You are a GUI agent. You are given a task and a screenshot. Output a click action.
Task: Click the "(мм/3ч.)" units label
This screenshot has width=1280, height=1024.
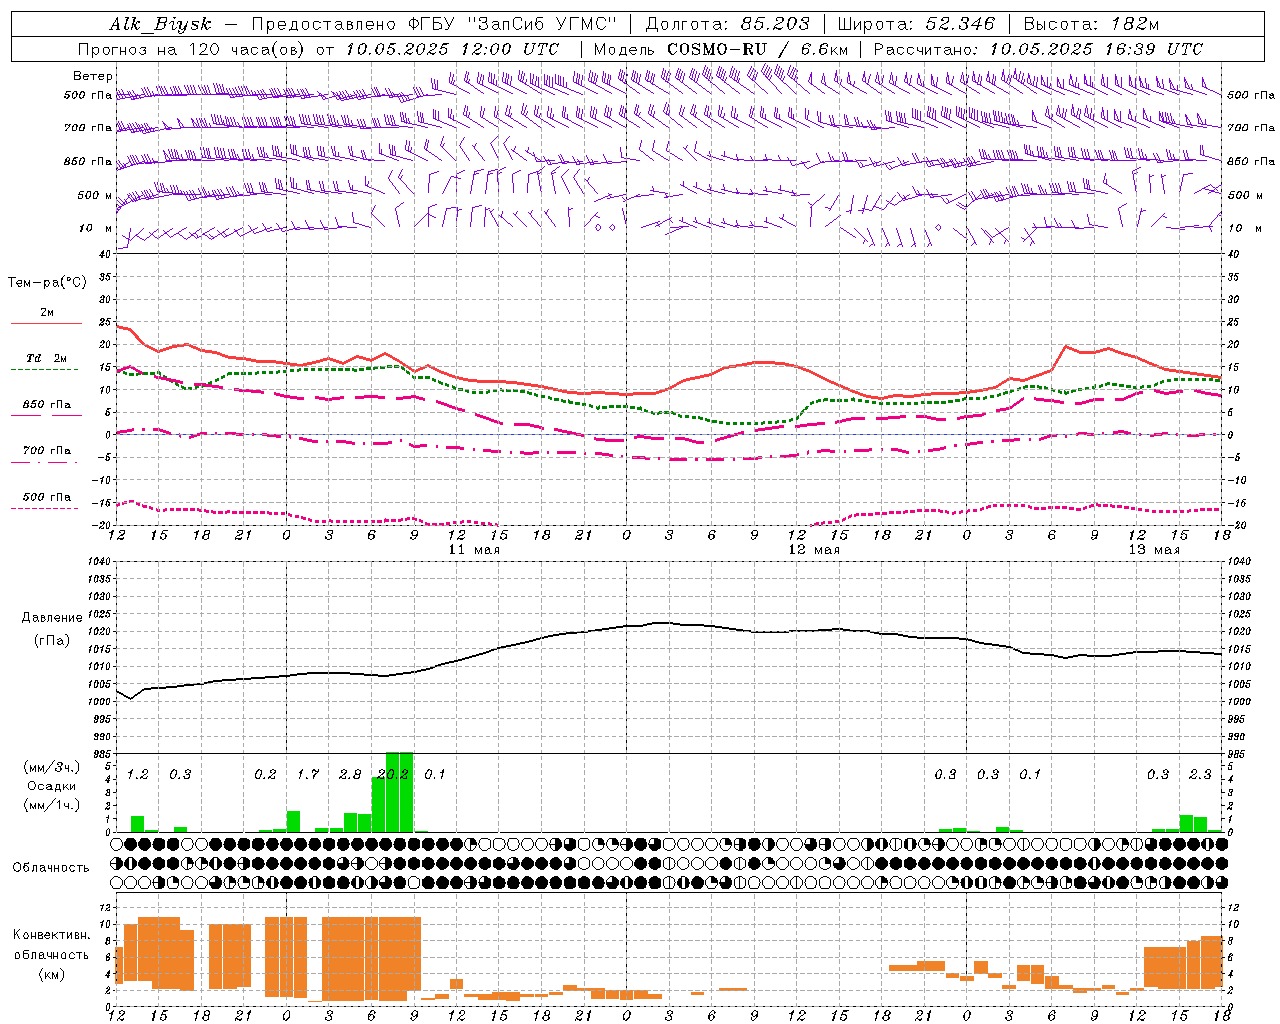click(x=52, y=767)
